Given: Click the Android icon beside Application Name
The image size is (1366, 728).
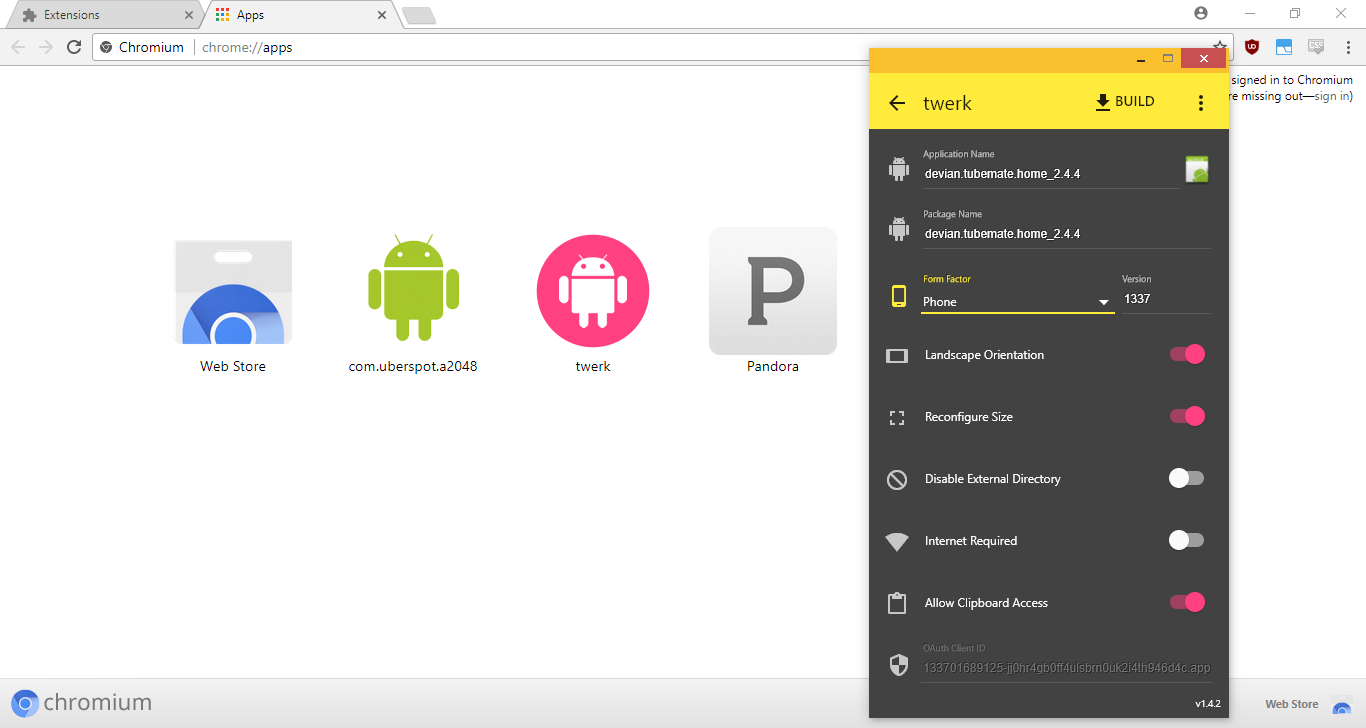Looking at the screenshot, I should pyautogui.click(x=898, y=169).
